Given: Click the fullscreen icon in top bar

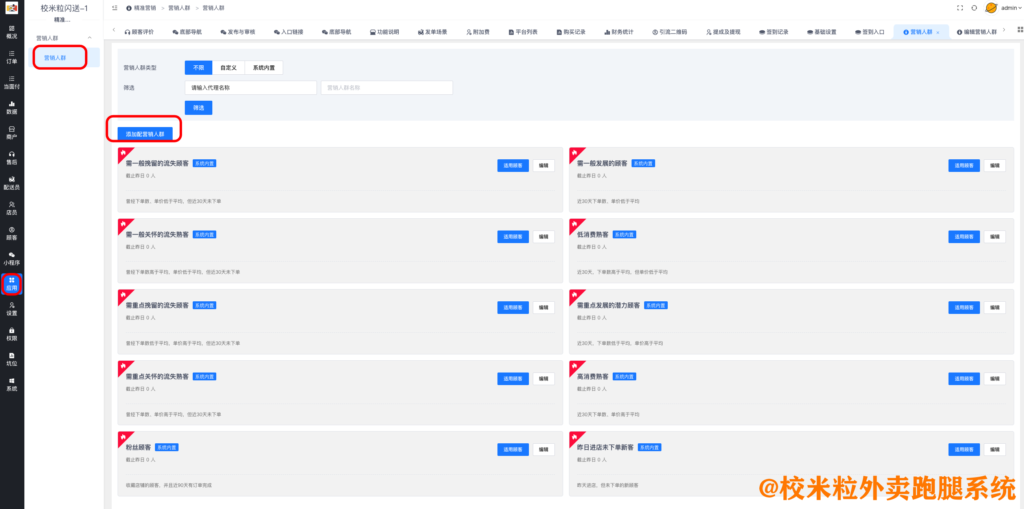Looking at the screenshot, I should click(x=960, y=8).
